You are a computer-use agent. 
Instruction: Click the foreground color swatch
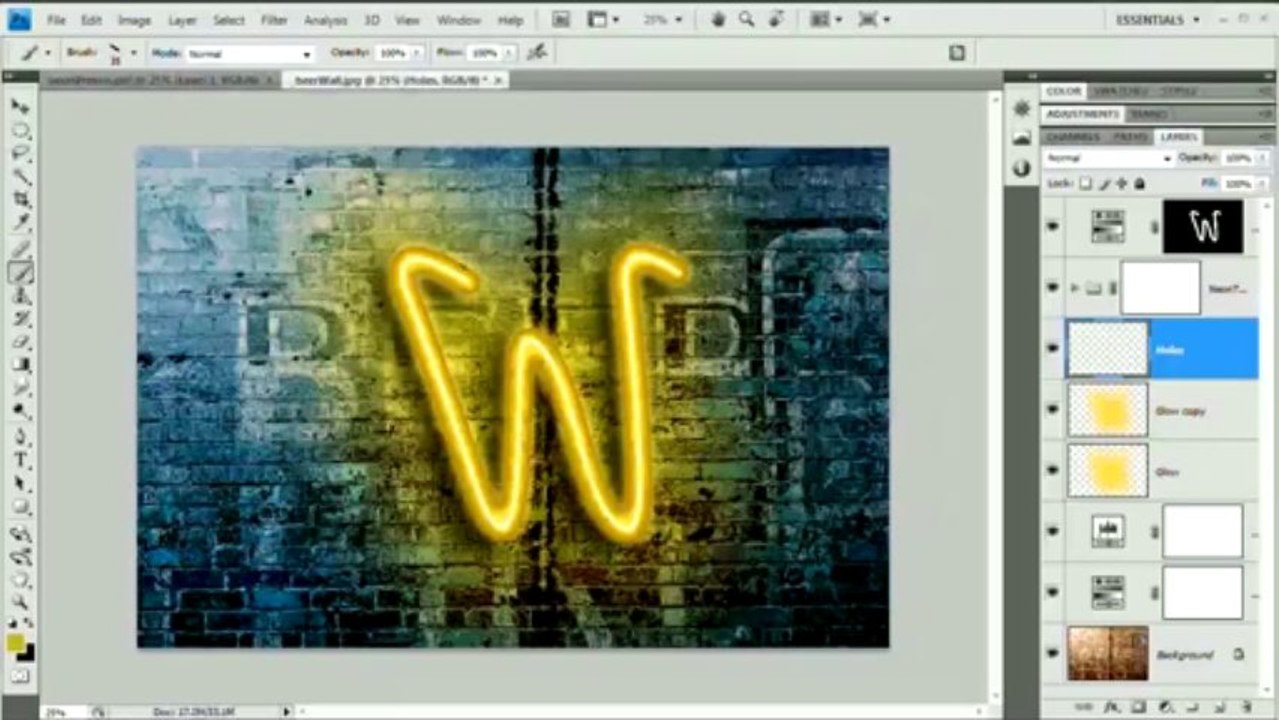16,642
